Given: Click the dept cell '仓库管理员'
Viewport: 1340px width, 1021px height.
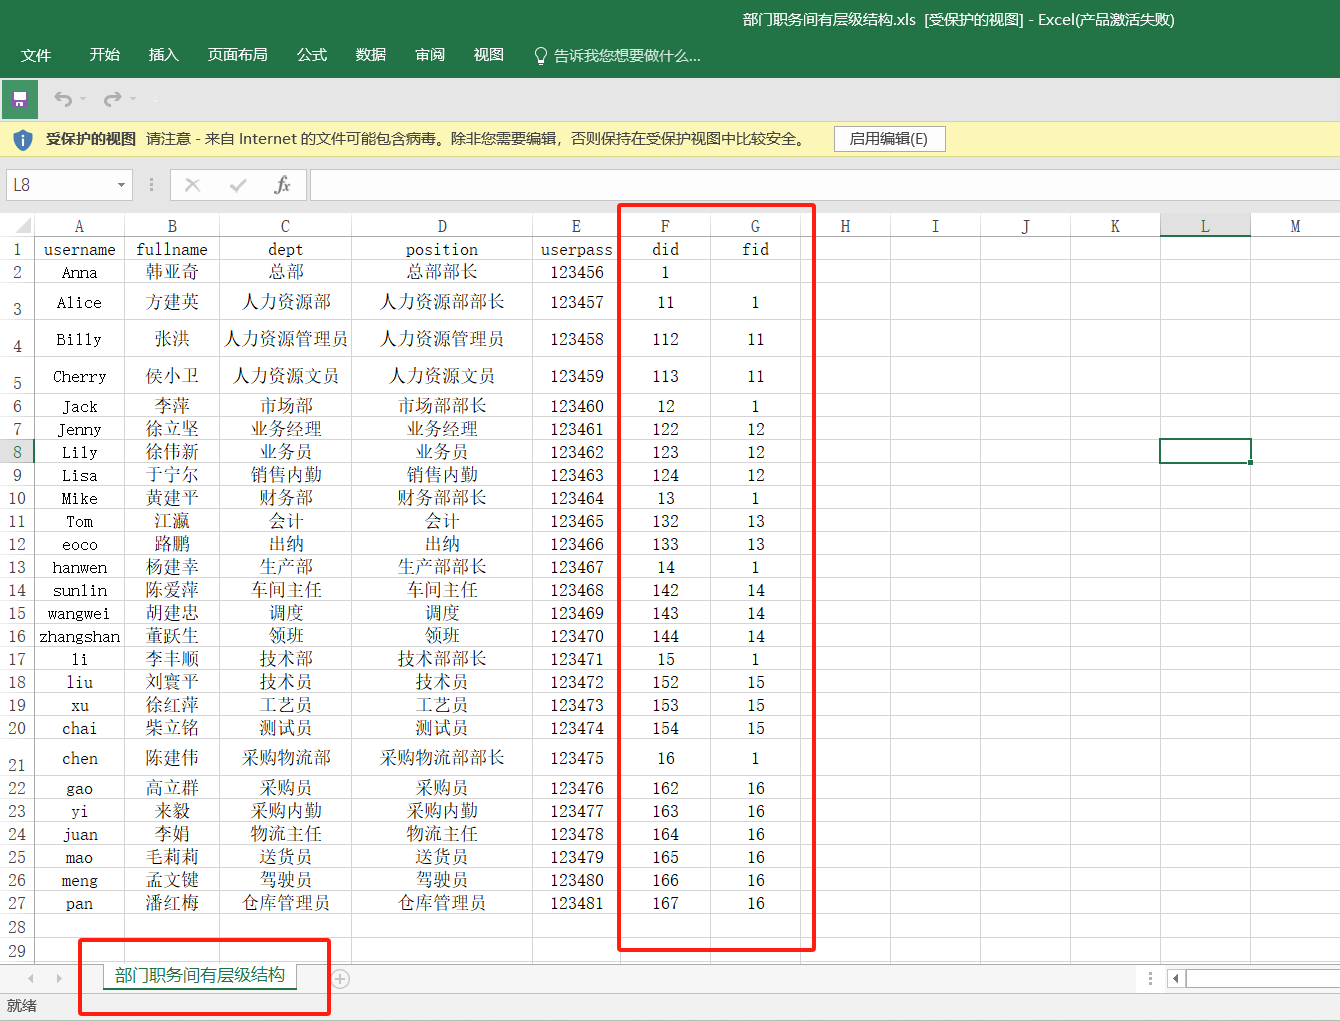Looking at the screenshot, I should point(286,903).
